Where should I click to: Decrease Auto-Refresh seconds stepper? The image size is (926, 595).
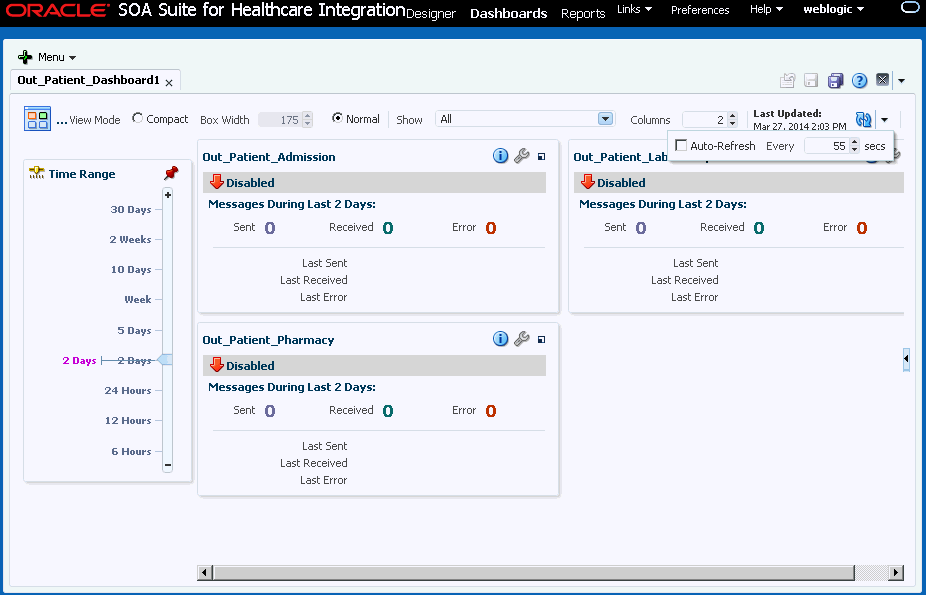click(855, 150)
